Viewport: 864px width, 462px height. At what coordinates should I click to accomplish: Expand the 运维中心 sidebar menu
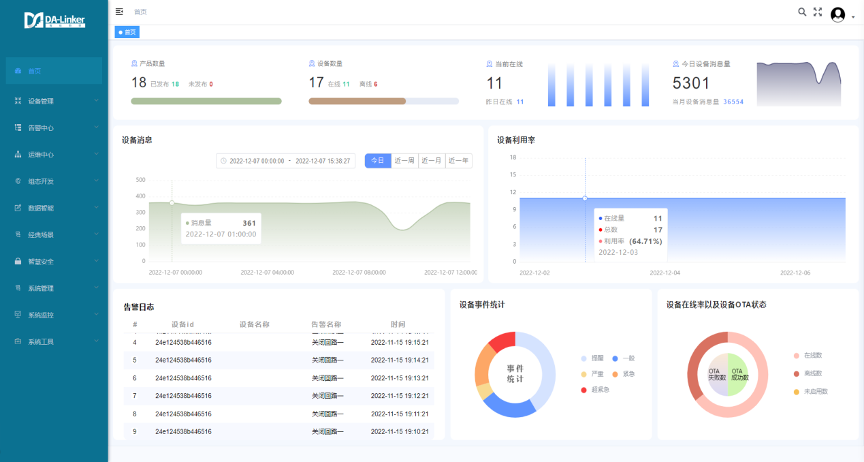coord(96,155)
